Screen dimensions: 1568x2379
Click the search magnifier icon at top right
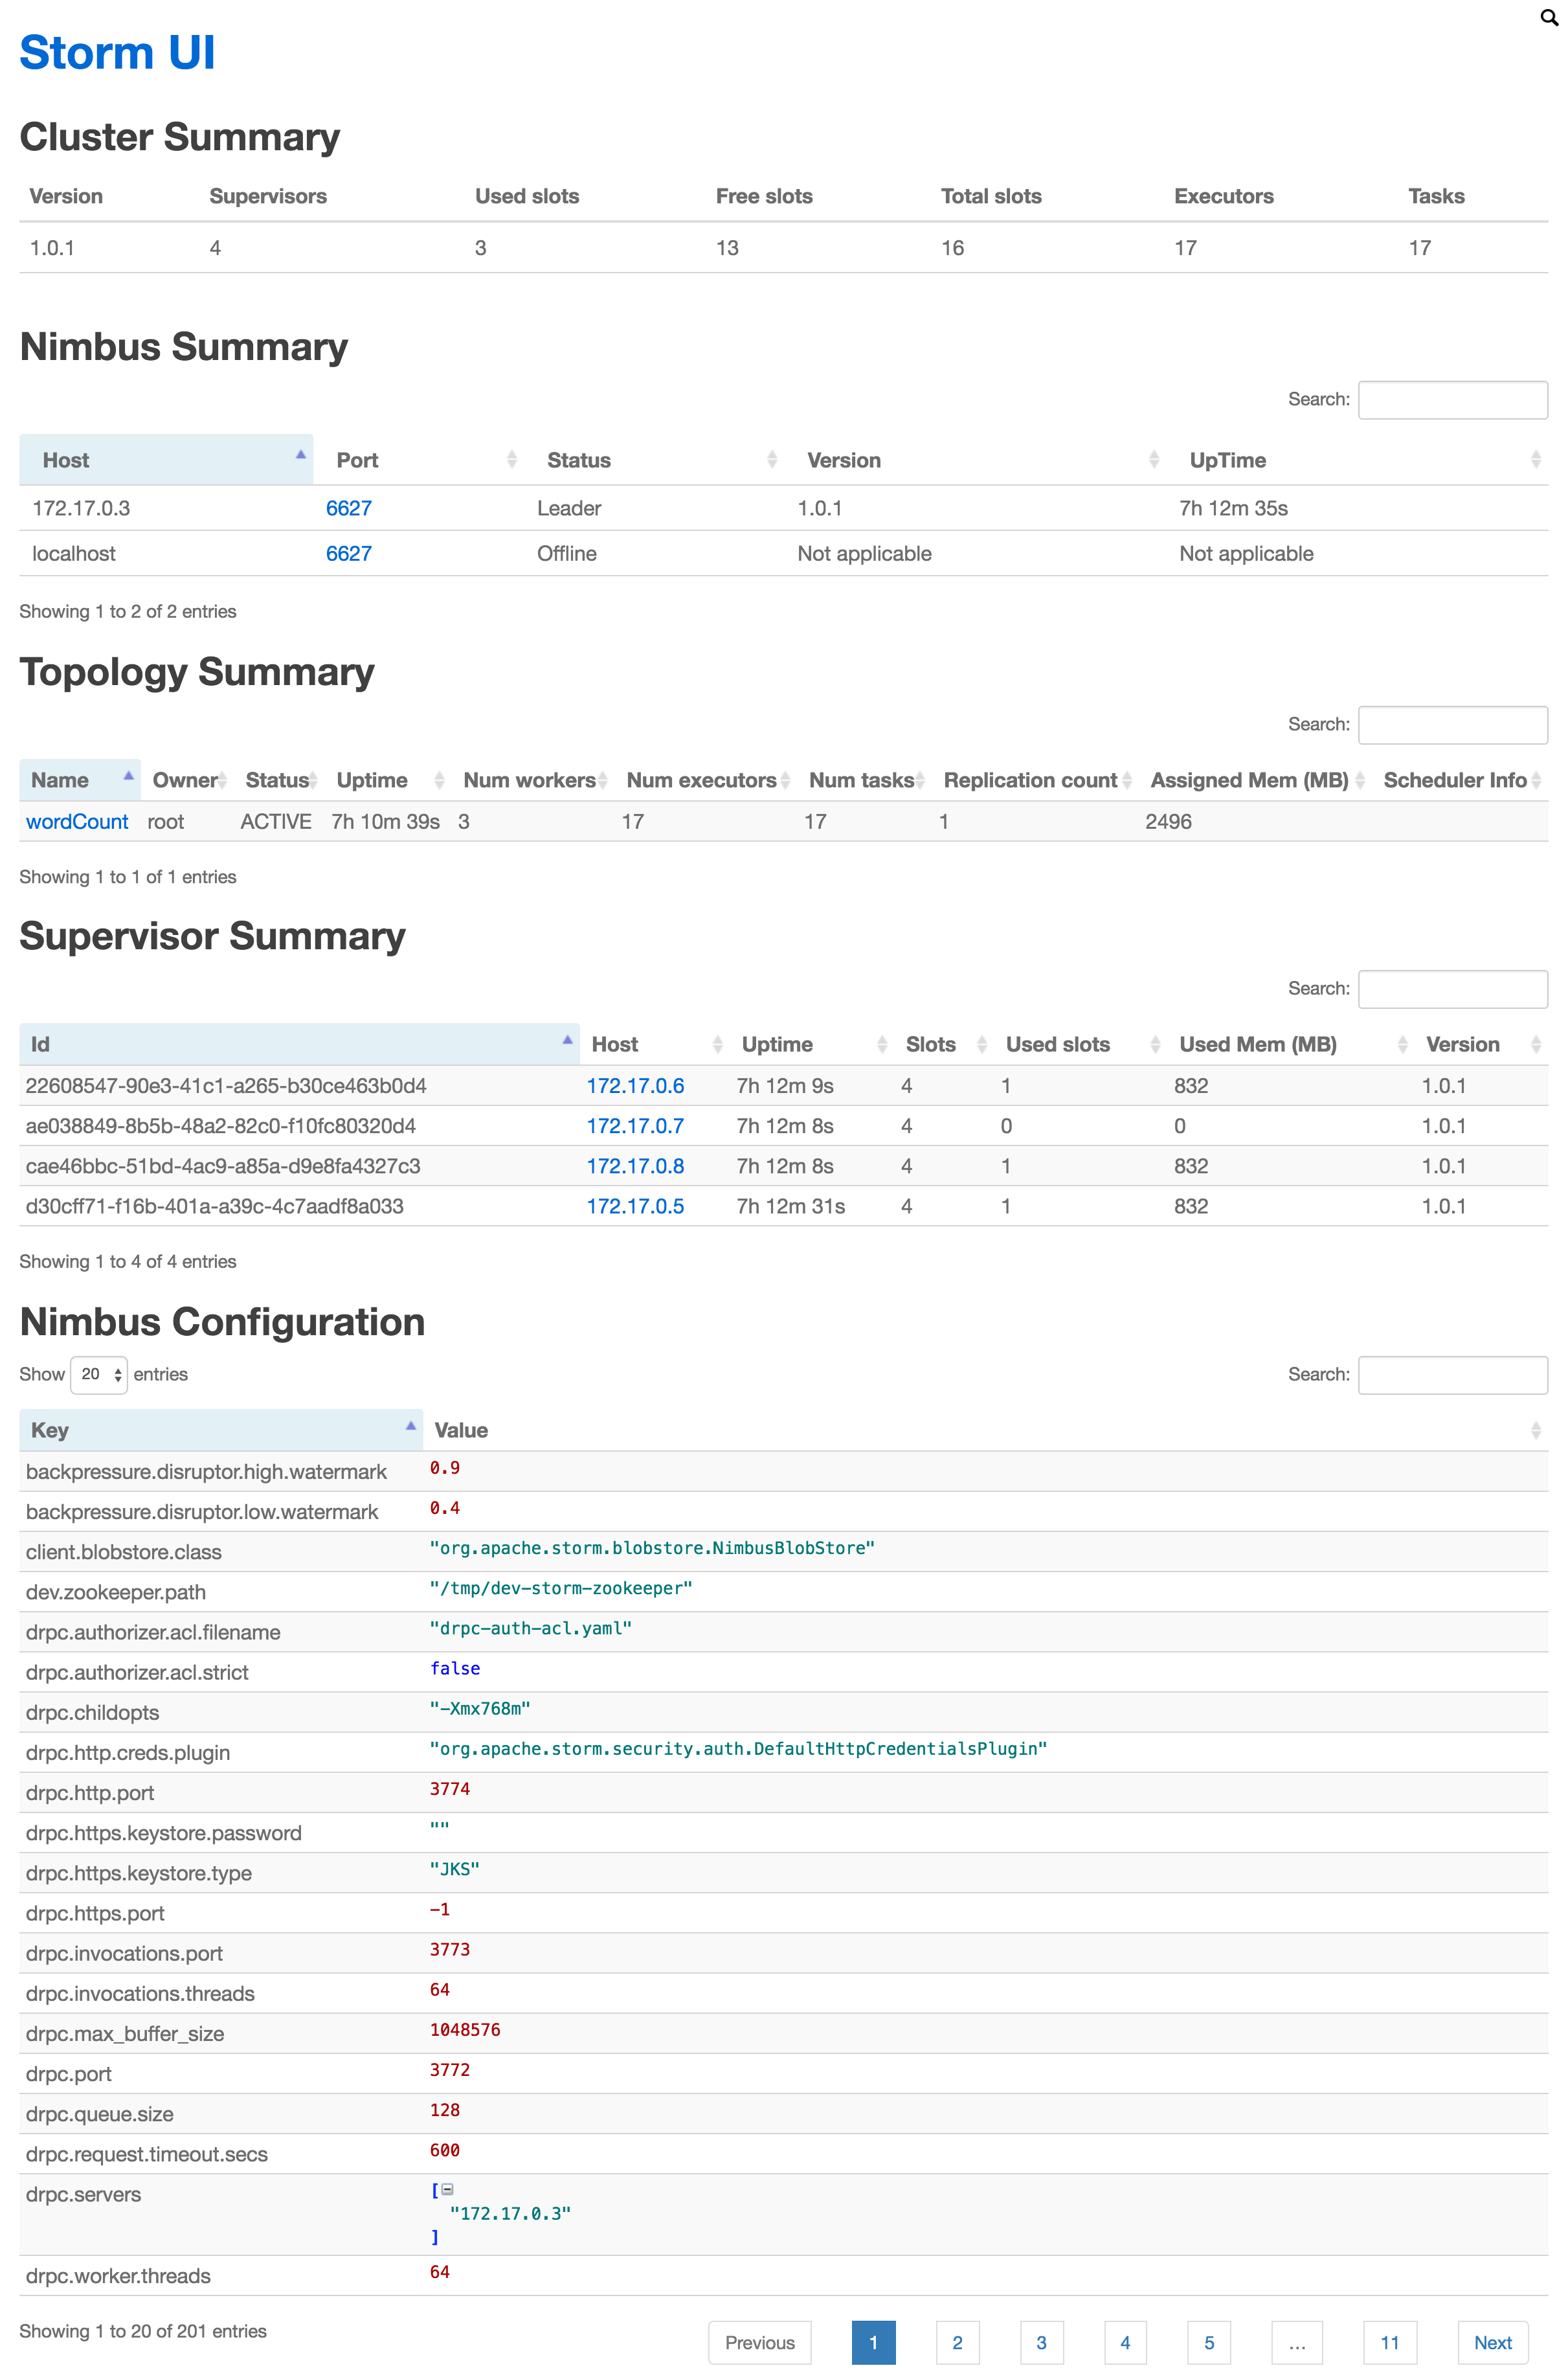click(x=1549, y=17)
